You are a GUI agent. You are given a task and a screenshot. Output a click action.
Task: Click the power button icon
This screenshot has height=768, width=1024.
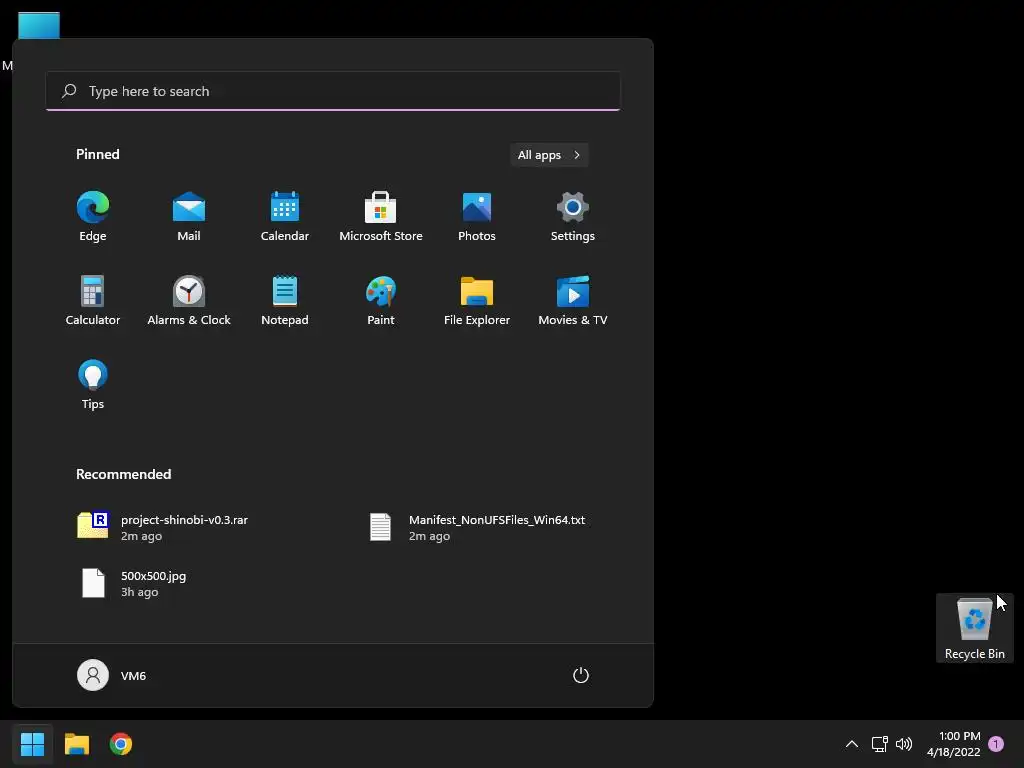pyautogui.click(x=581, y=675)
